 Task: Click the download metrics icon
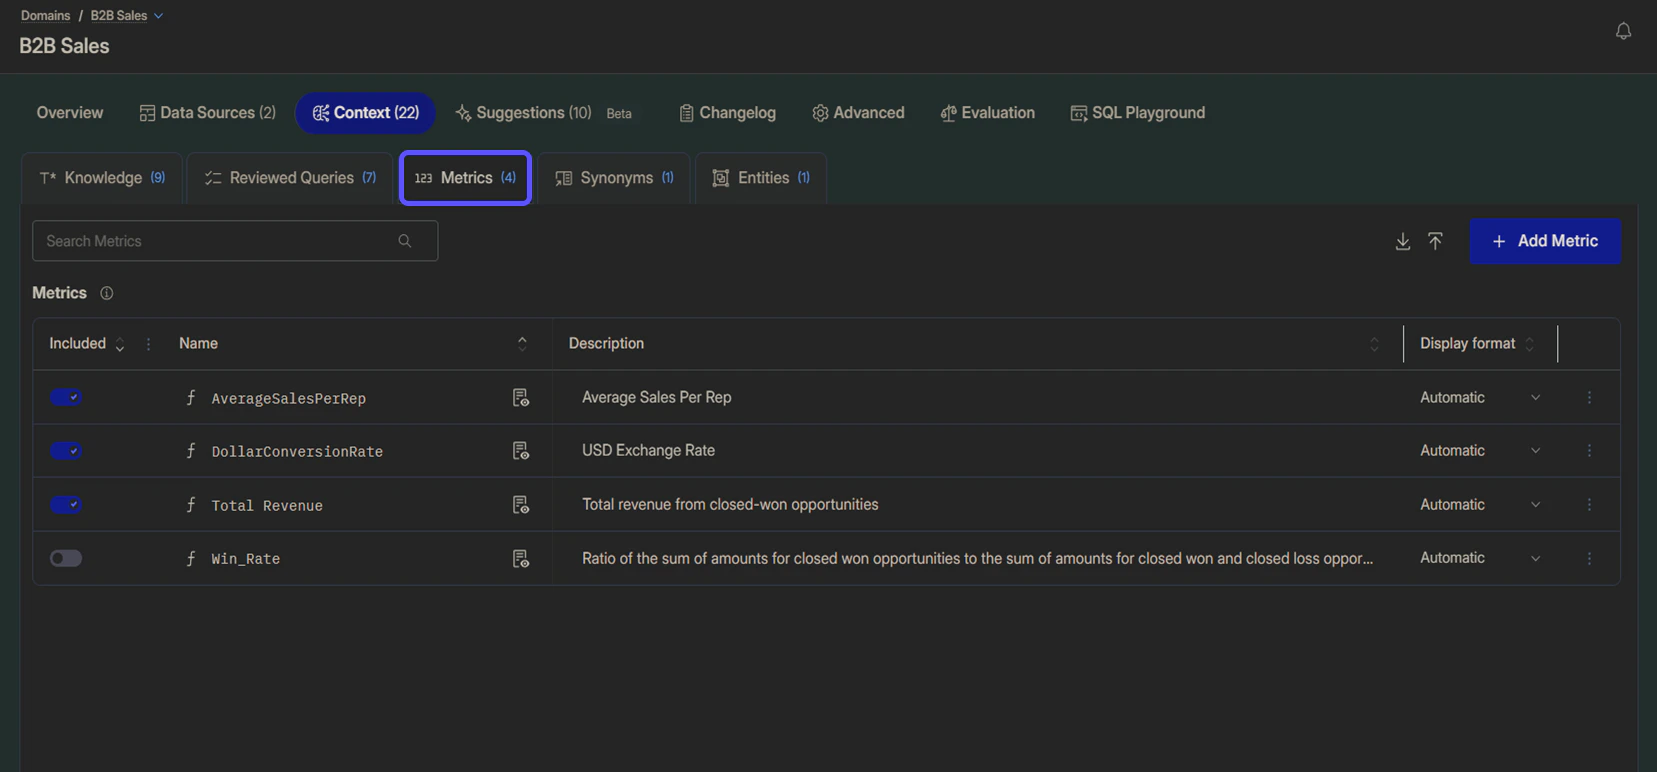tap(1403, 241)
